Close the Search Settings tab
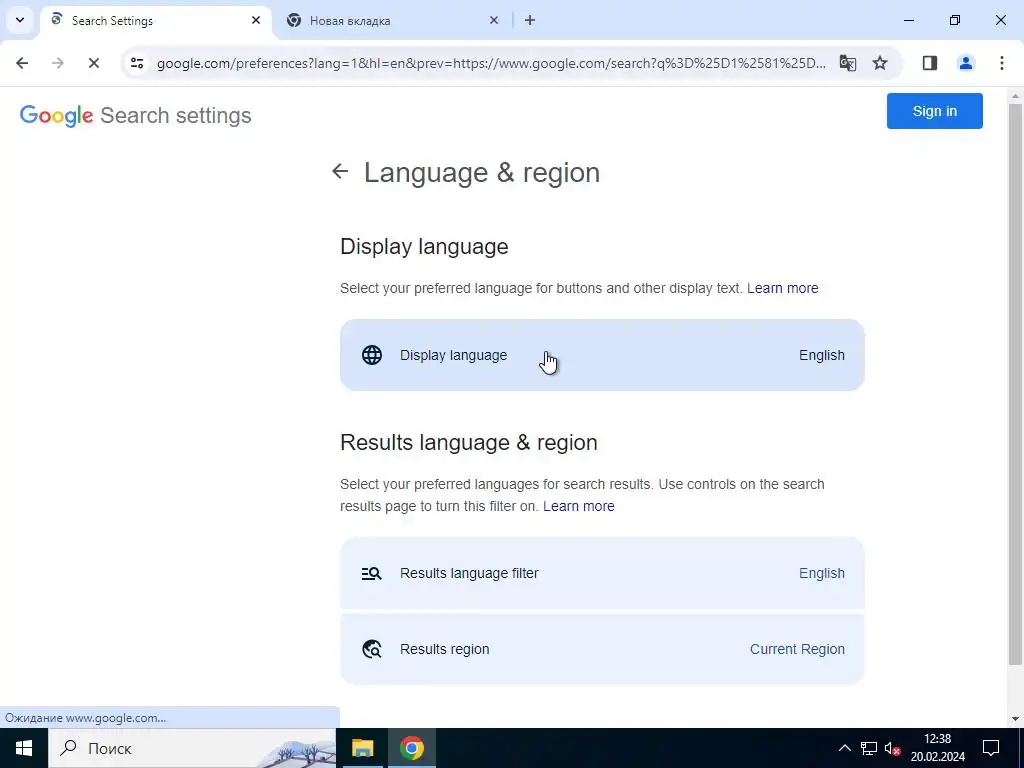The height and width of the screenshot is (768, 1024). pos(256,20)
